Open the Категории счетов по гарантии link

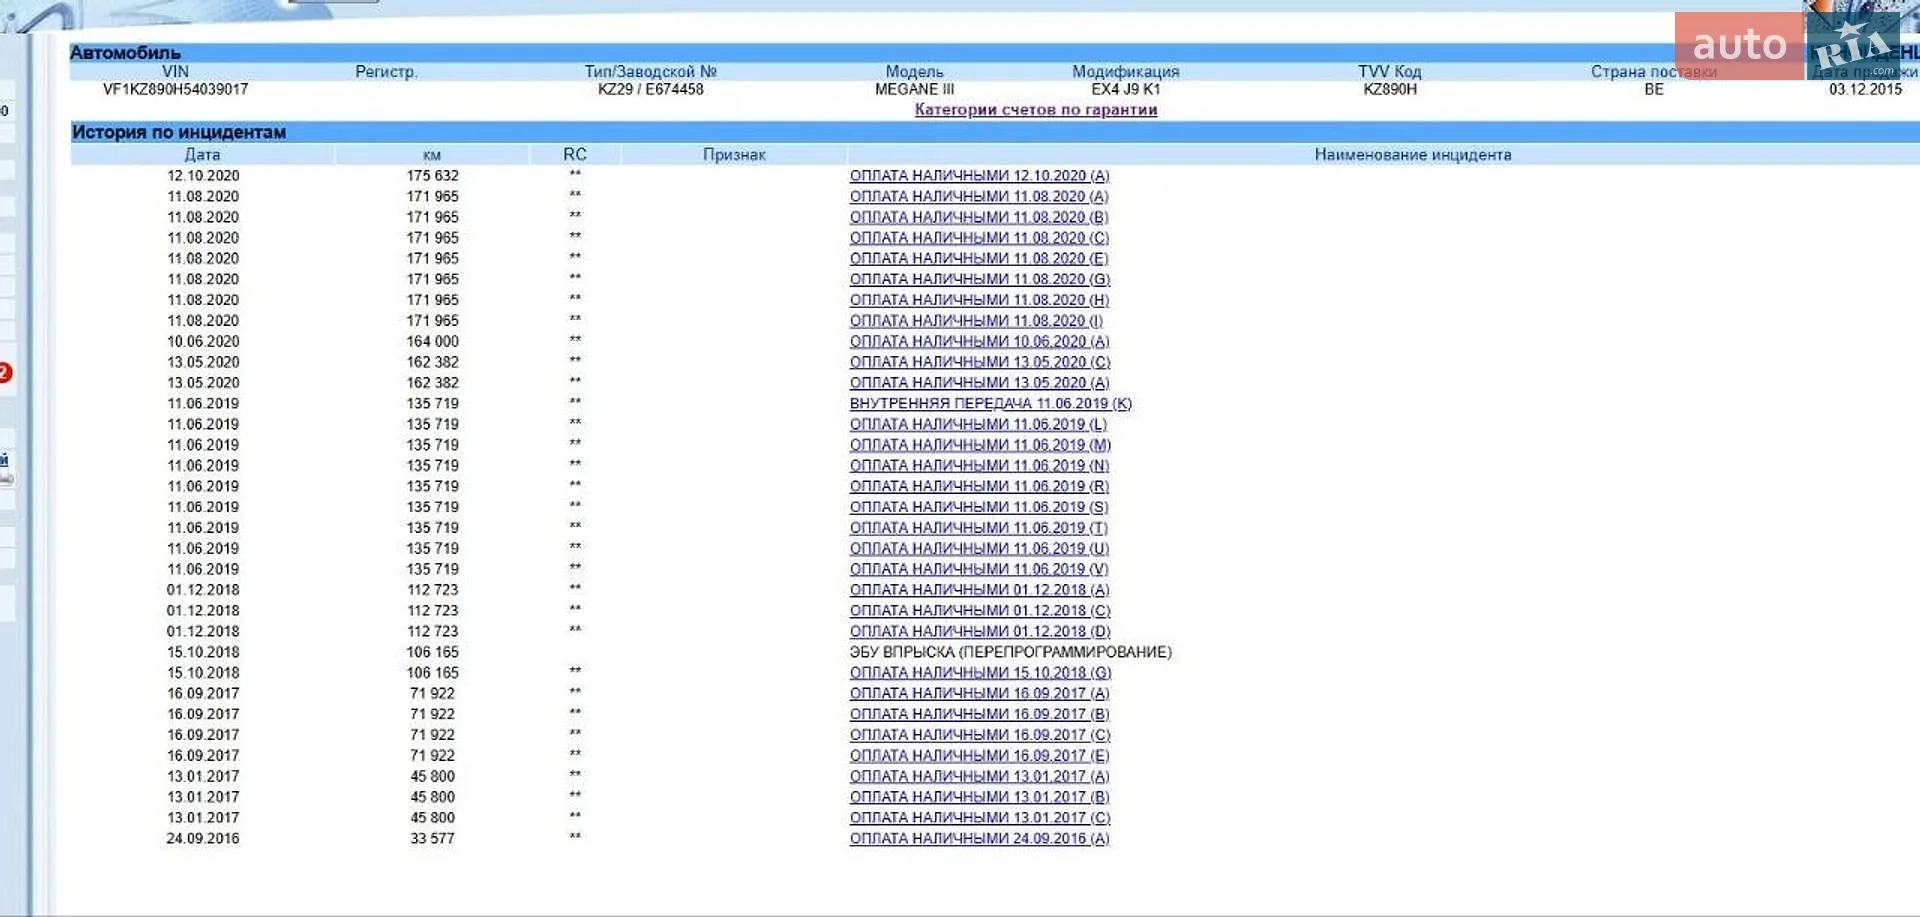pos(1035,110)
